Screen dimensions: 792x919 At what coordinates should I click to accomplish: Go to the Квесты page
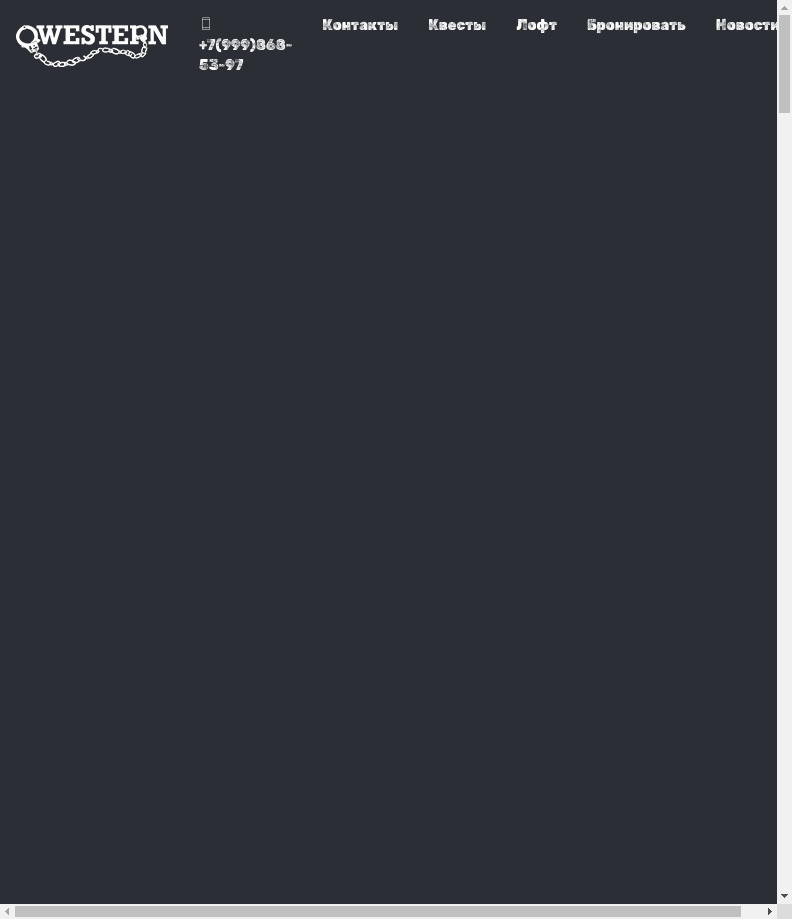pos(457,25)
